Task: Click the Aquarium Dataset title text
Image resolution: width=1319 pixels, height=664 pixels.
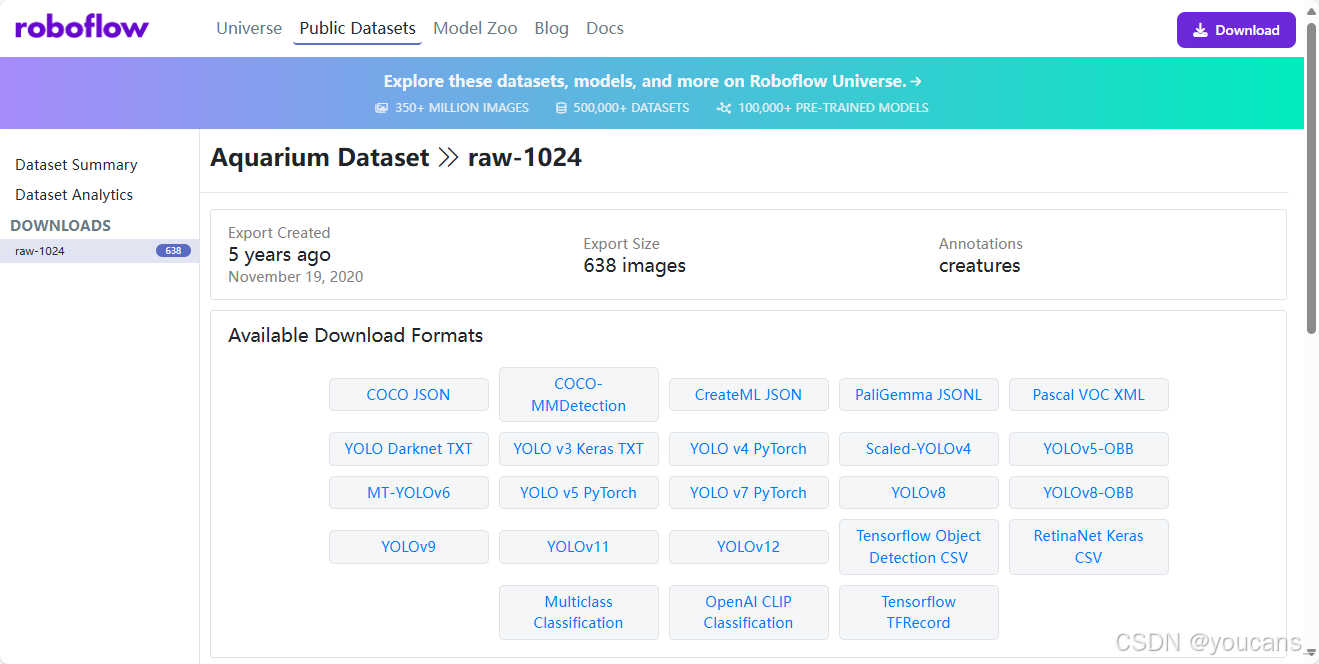Action: (x=320, y=157)
